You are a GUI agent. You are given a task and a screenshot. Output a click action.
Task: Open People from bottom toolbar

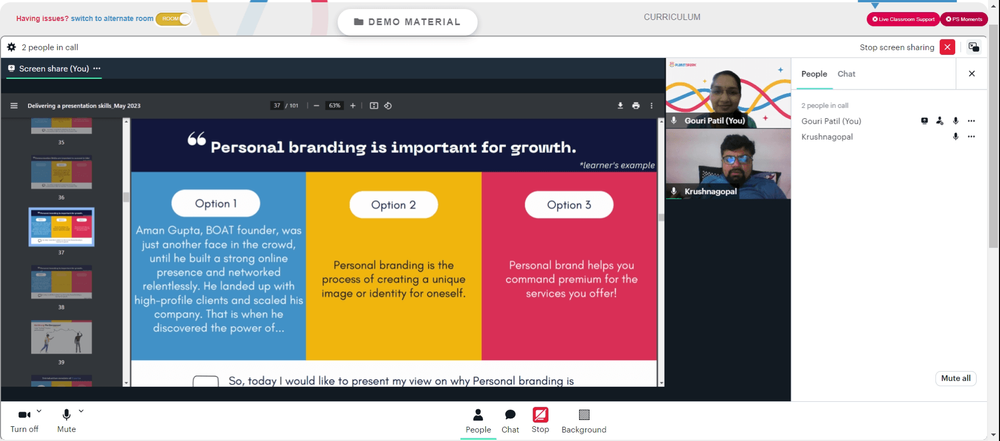[x=478, y=421]
